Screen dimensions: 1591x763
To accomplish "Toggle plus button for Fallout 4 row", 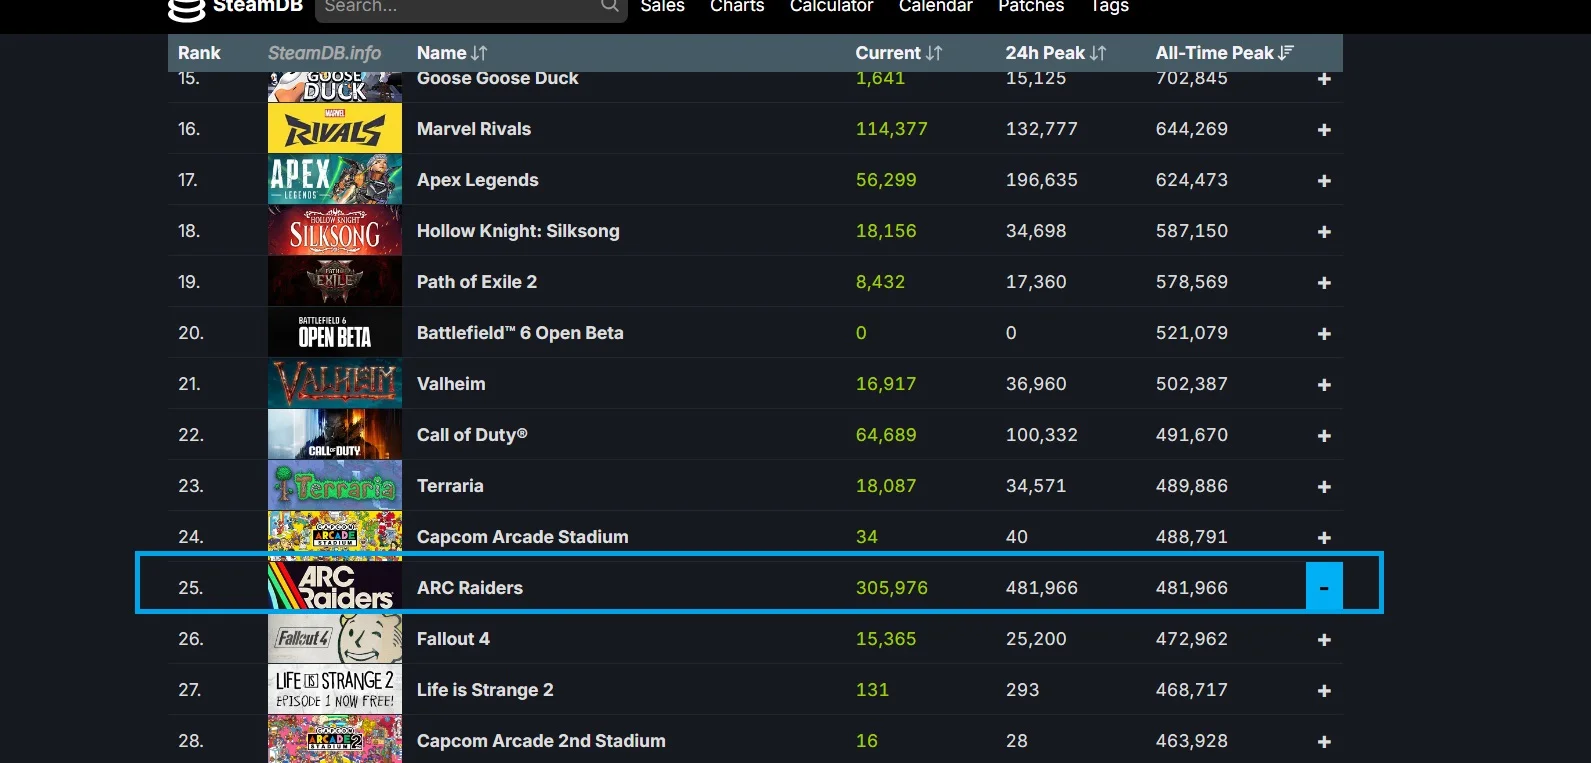I will (x=1324, y=640).
